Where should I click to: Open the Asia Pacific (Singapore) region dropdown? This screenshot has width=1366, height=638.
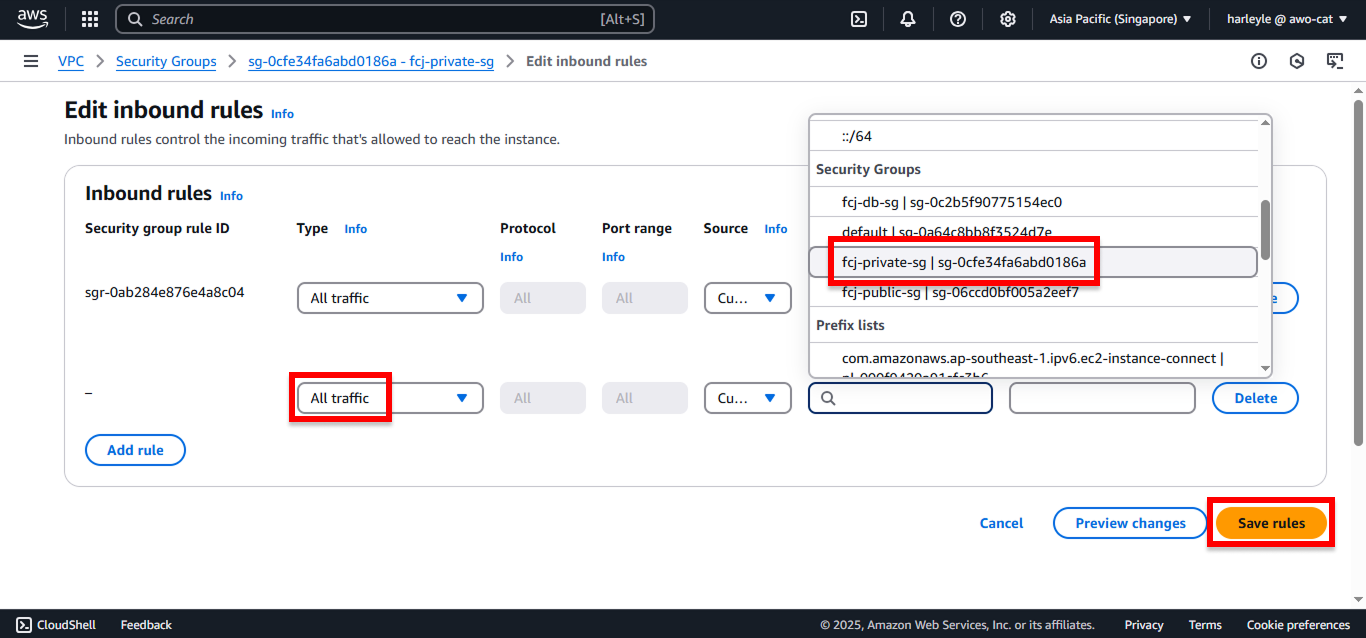click(1120, 19)
